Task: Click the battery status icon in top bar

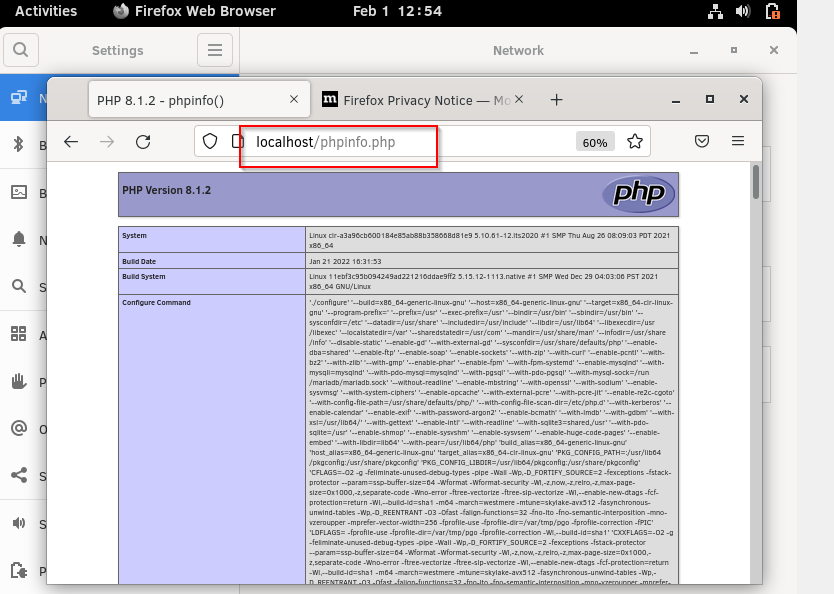Action: click(772, 11)
